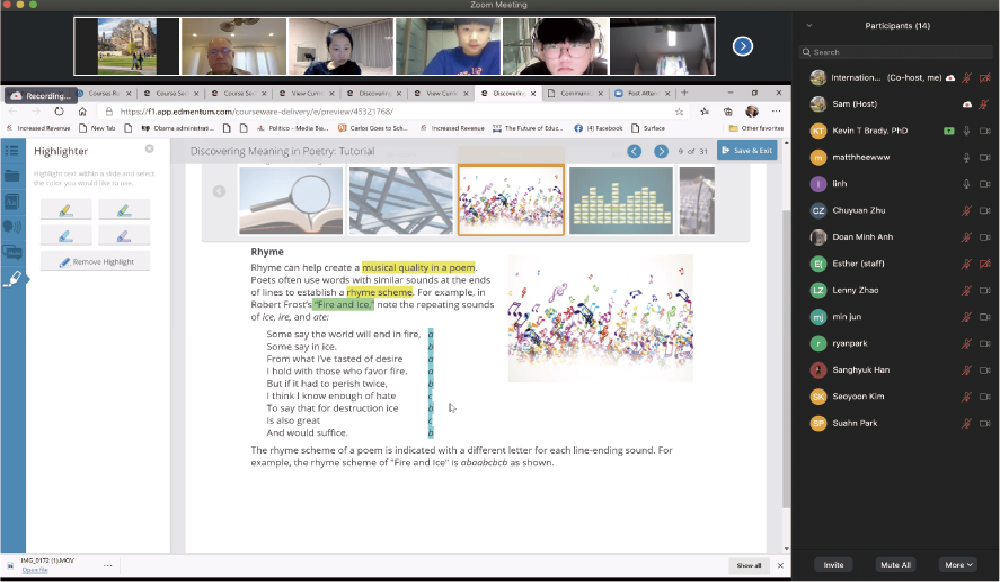Click the Mute All button

895,565
